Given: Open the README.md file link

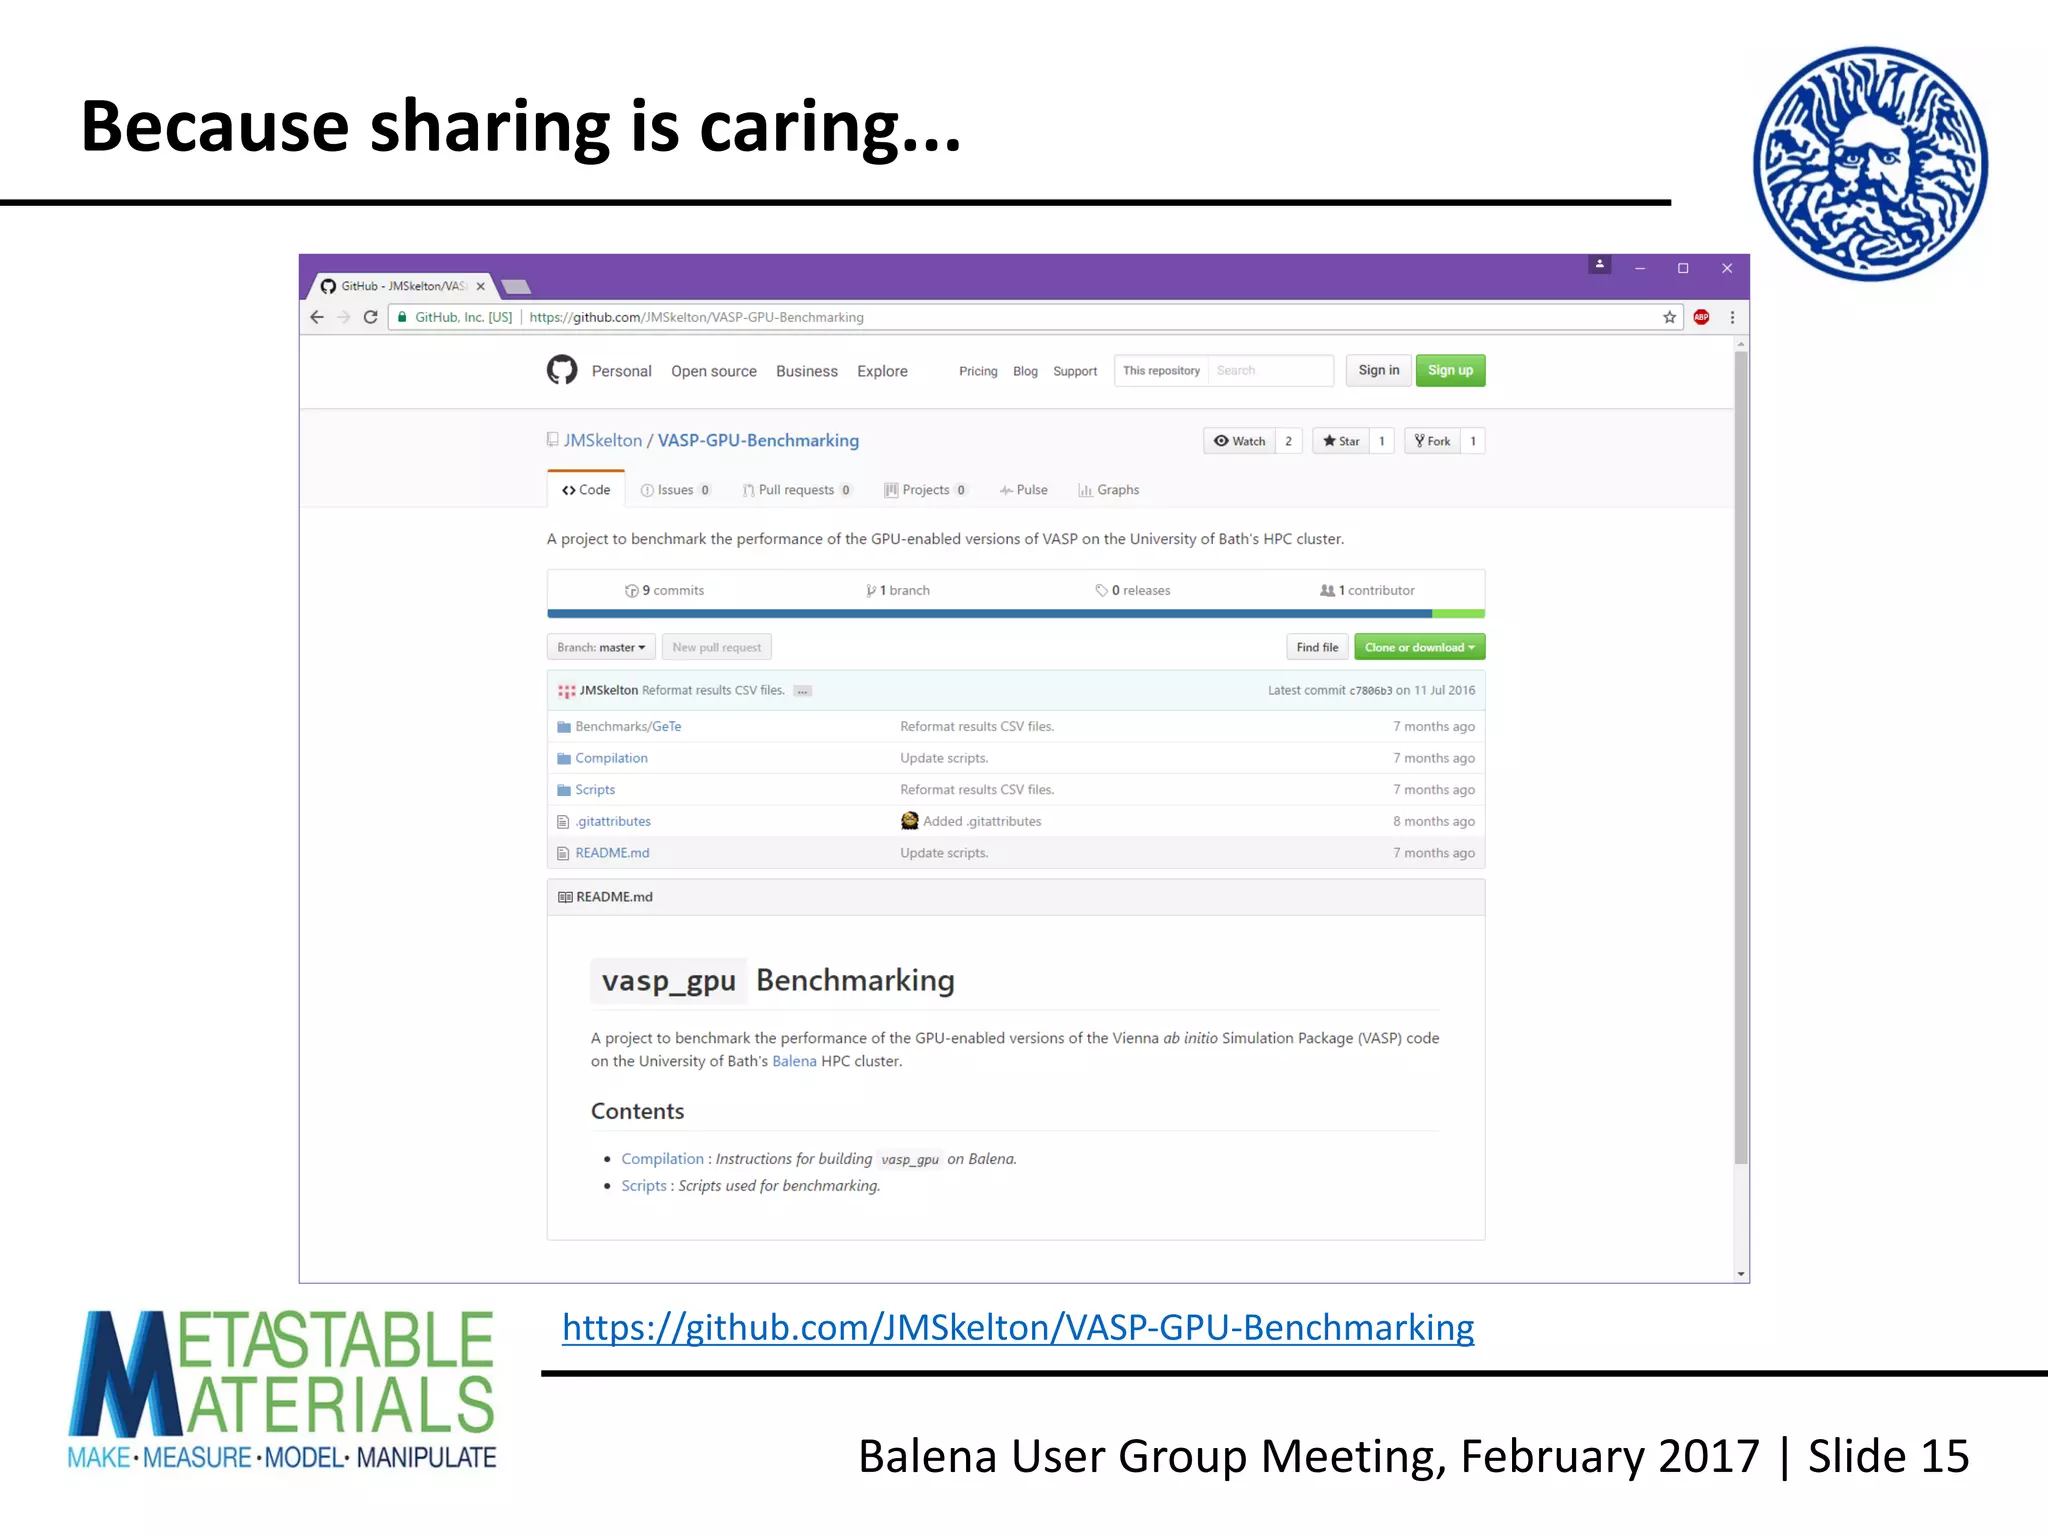Looking at the screenshot, I should tap(612, 853).
